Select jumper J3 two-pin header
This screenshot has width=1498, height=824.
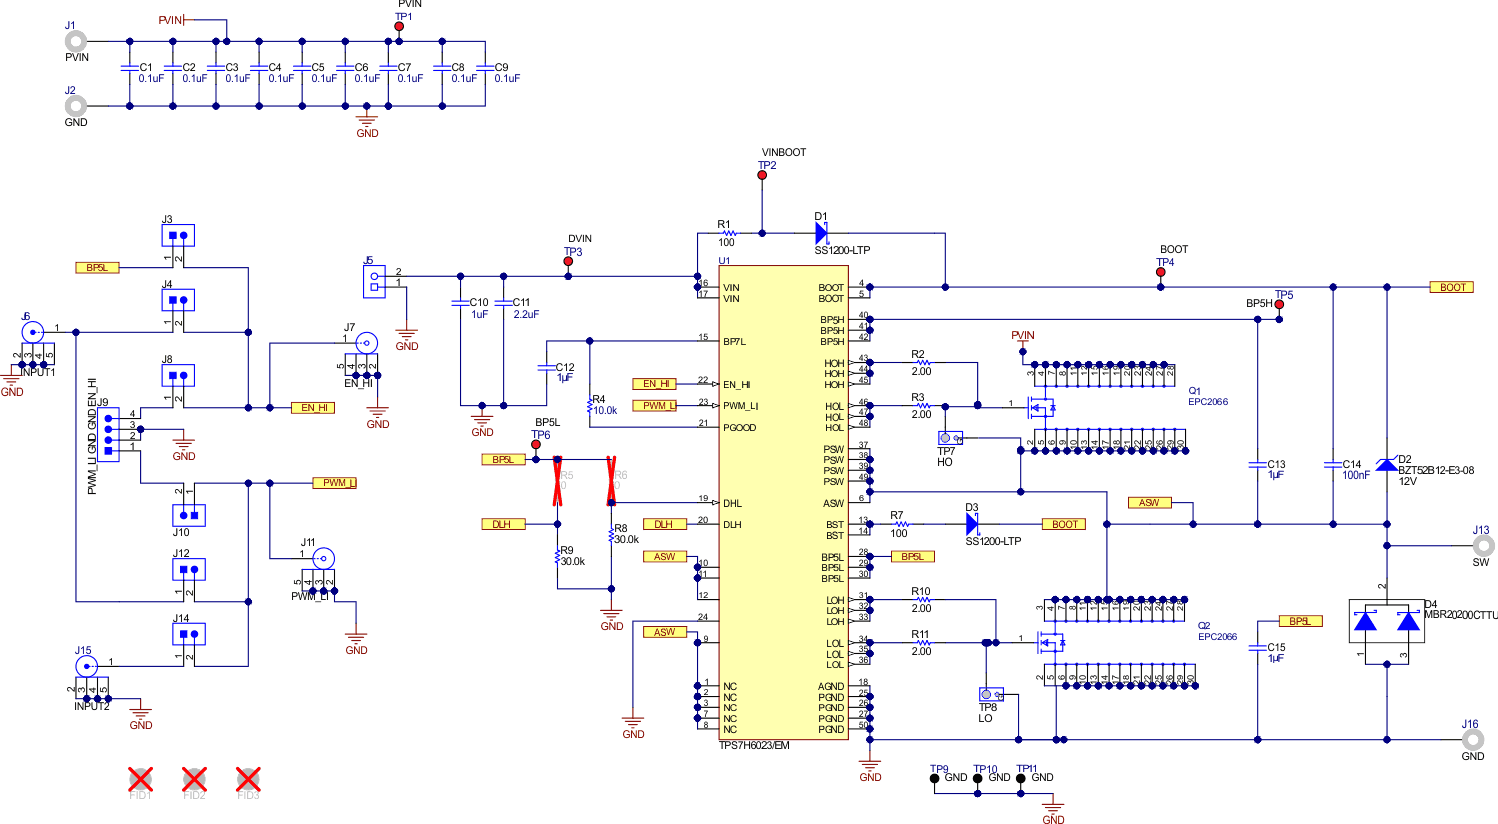[x=178, y=235]
